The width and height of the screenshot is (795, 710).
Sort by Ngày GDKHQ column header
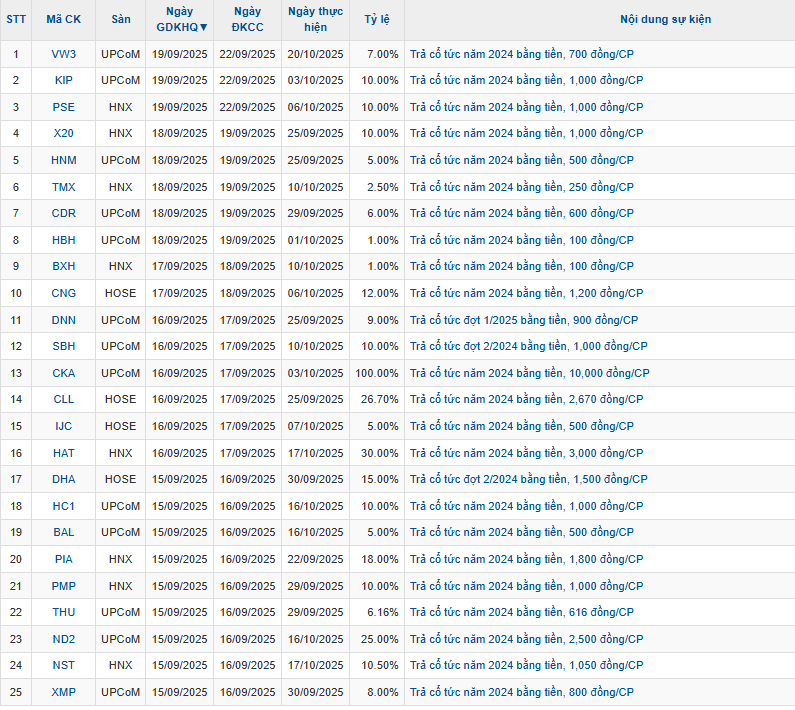pyautogui.click(x=180, y=19)
